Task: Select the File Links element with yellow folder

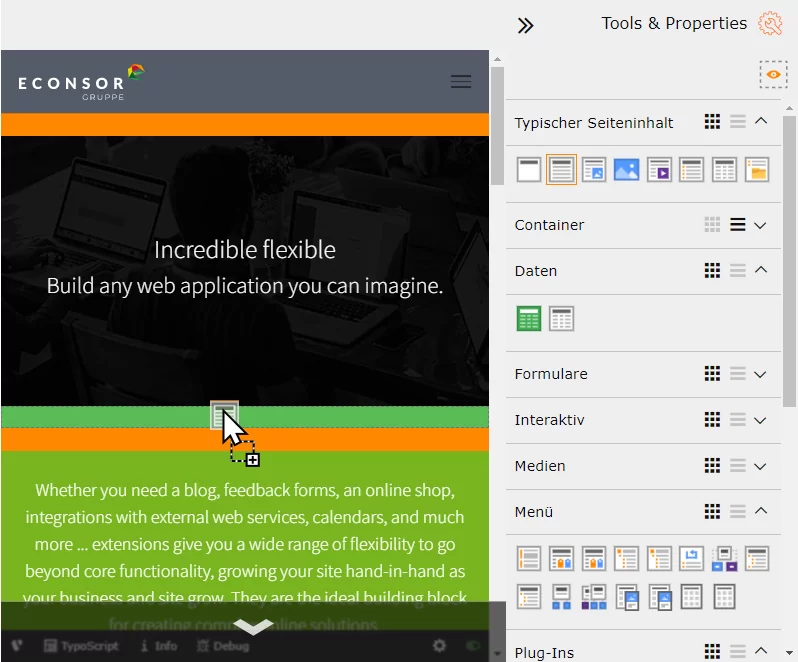Action: click(x=757, y=169)
